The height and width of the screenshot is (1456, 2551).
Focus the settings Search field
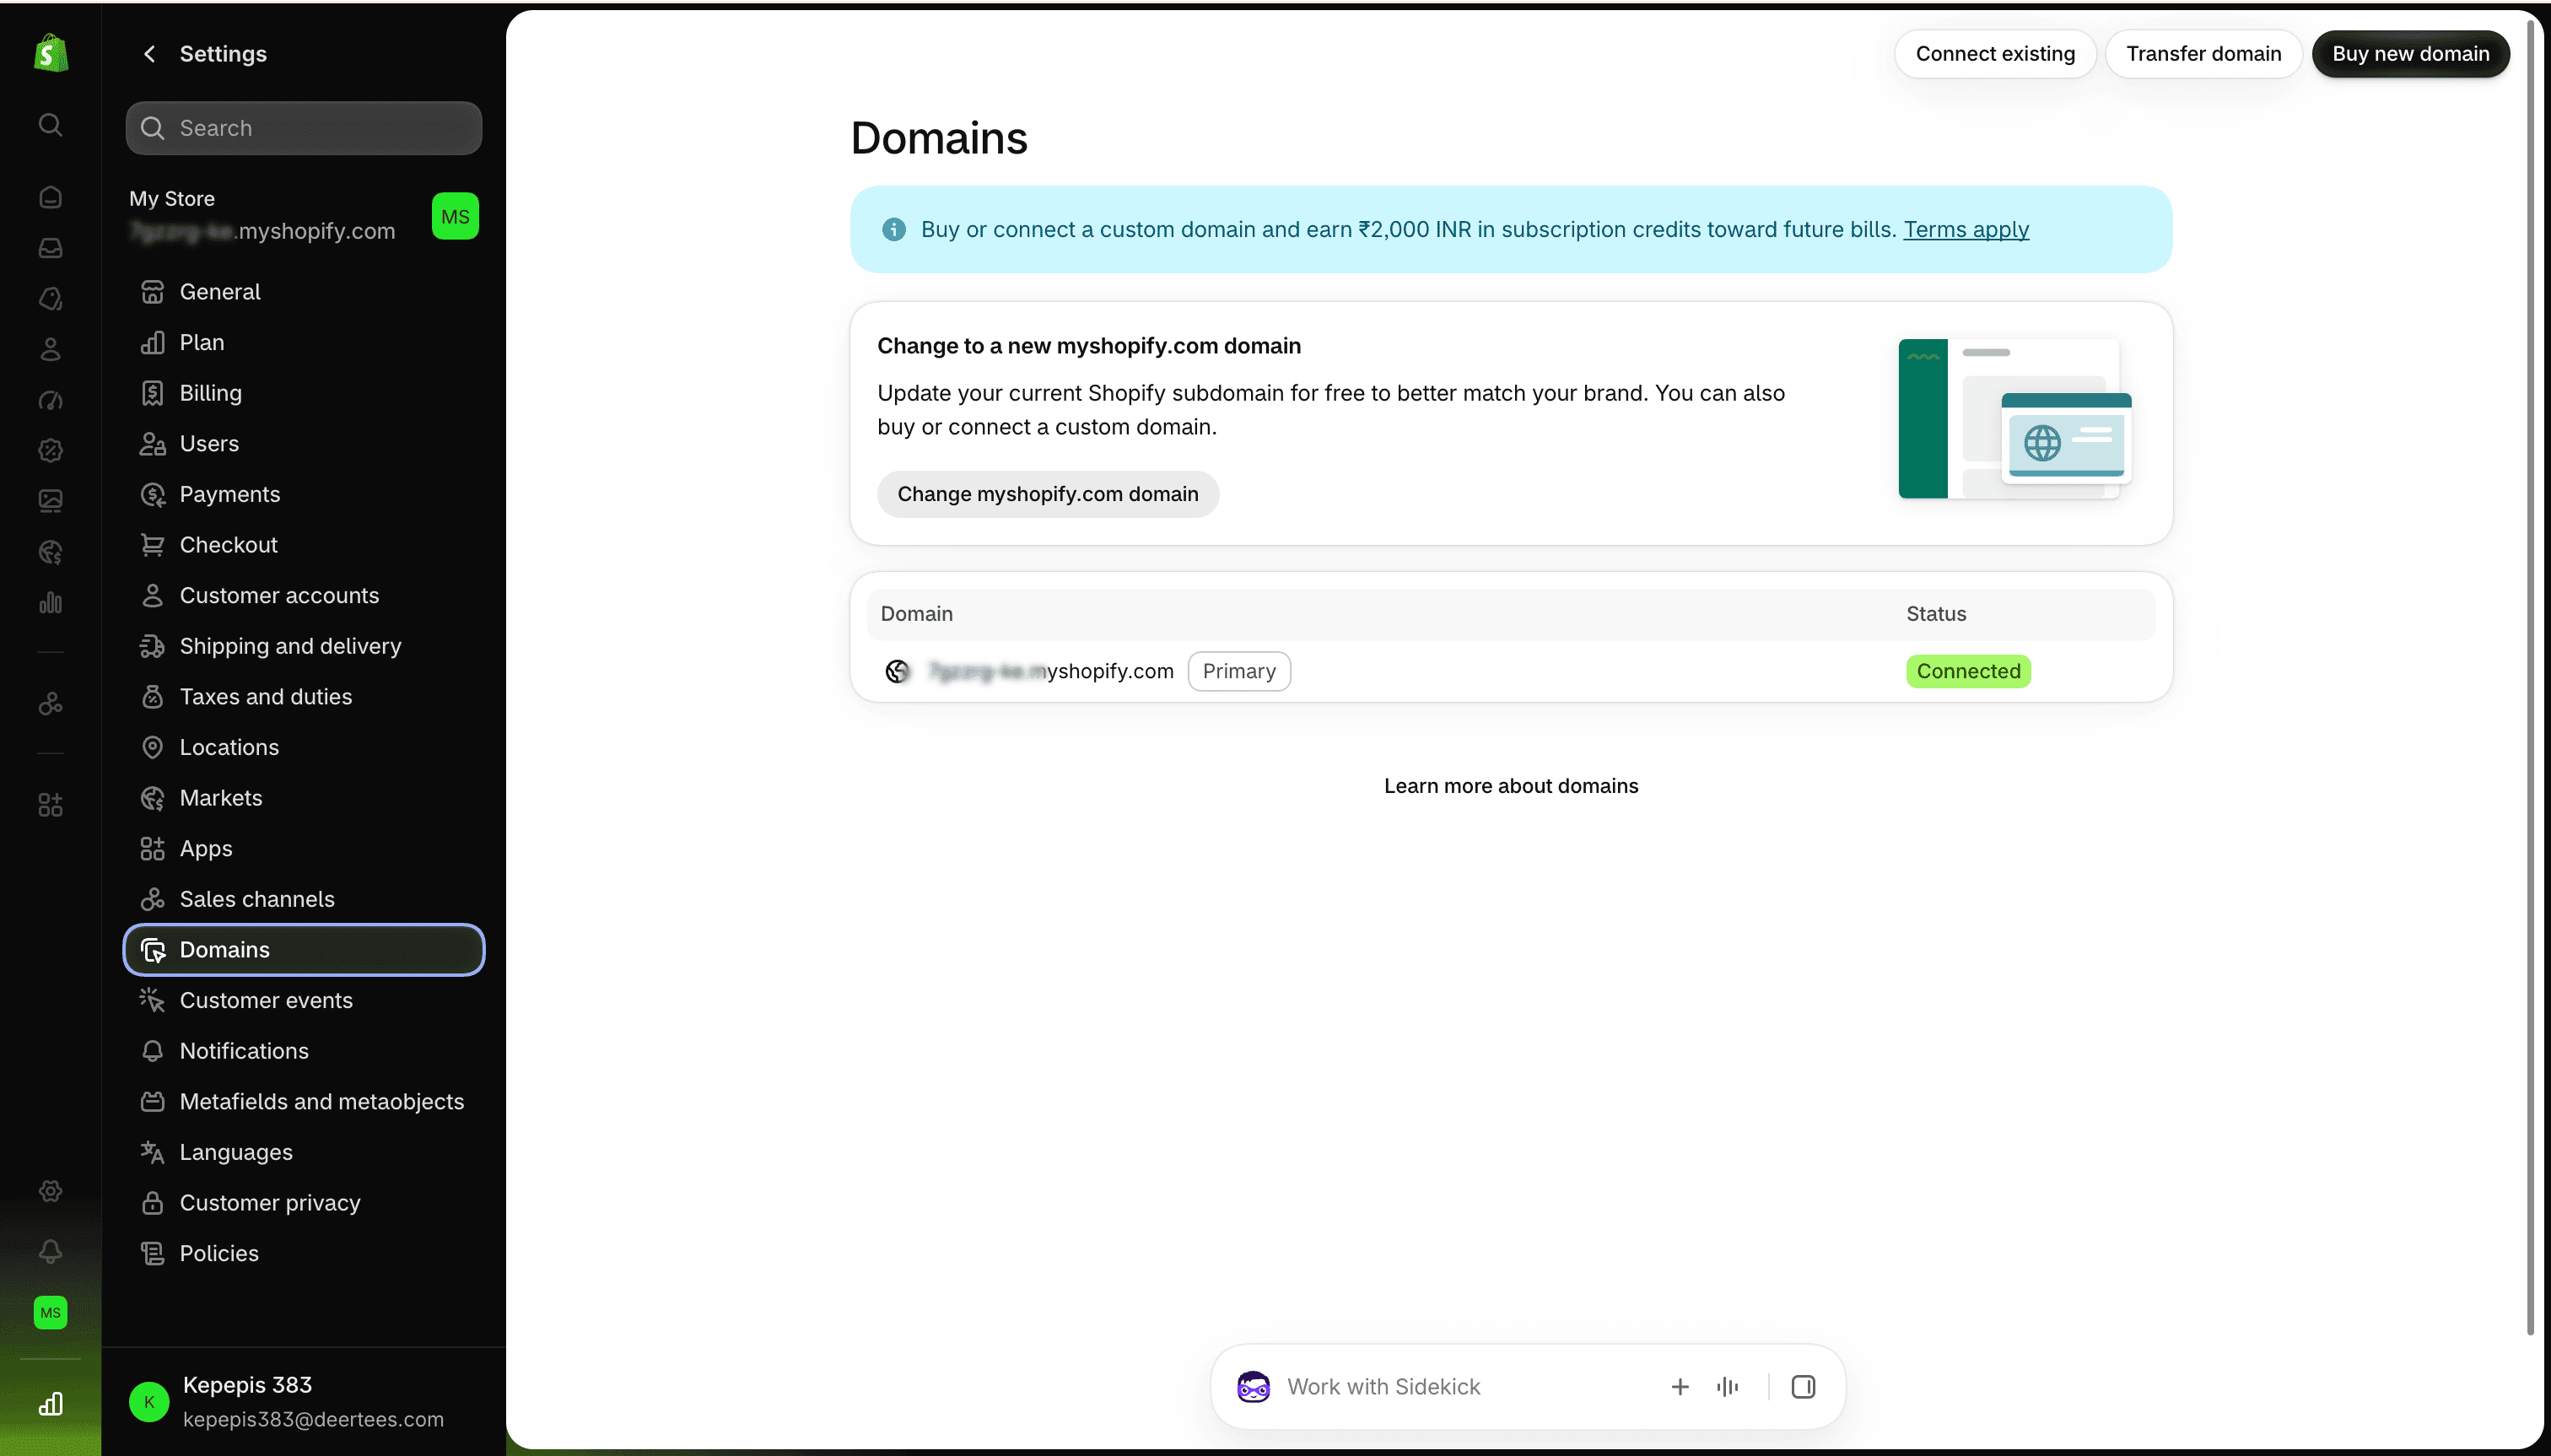click(304, 128)
